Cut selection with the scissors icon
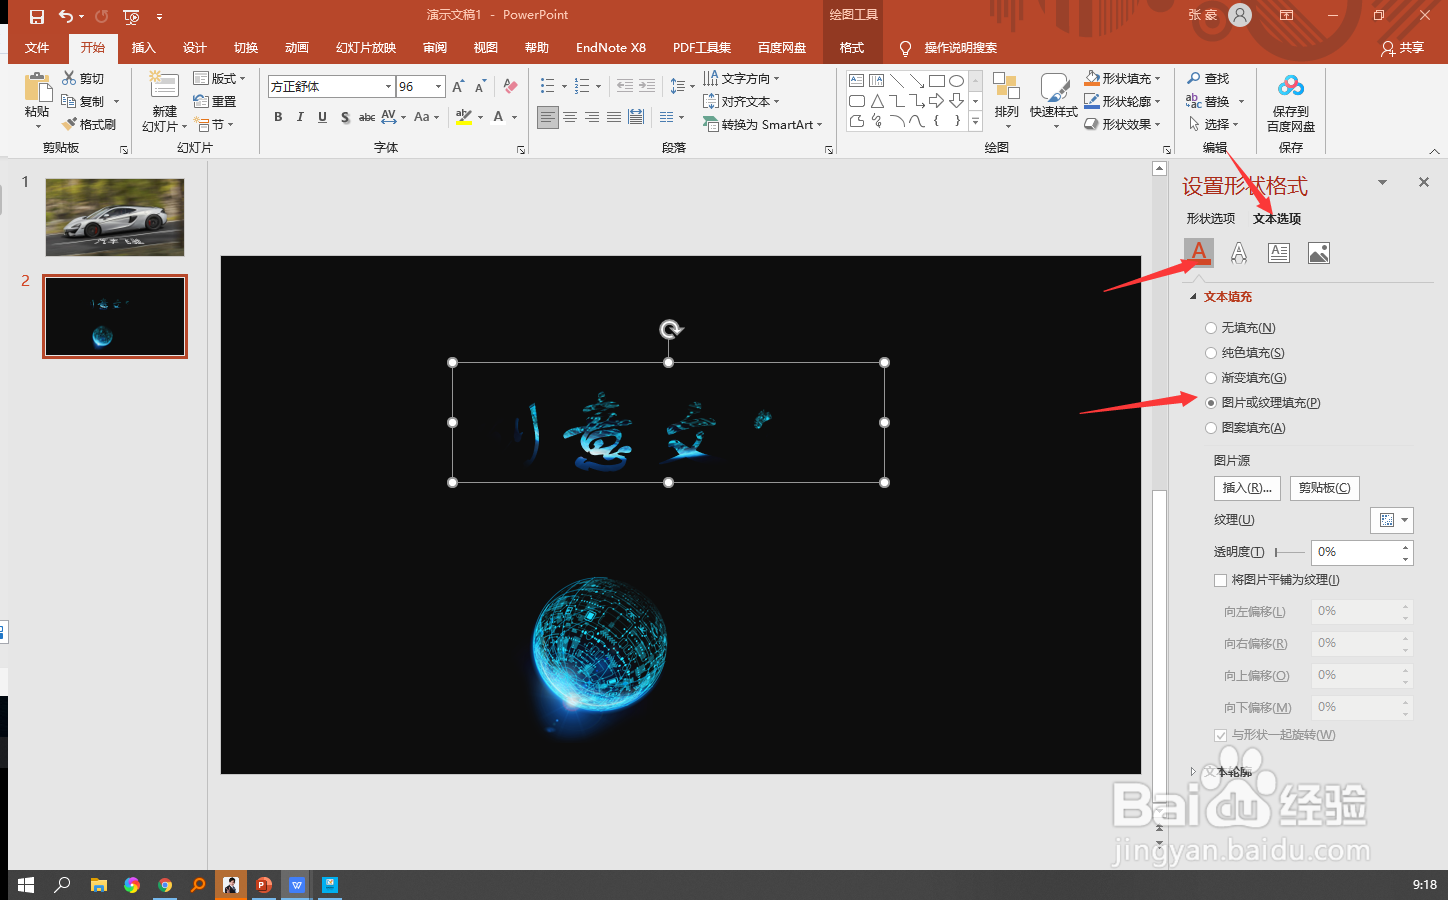 [x=83, y=78]
